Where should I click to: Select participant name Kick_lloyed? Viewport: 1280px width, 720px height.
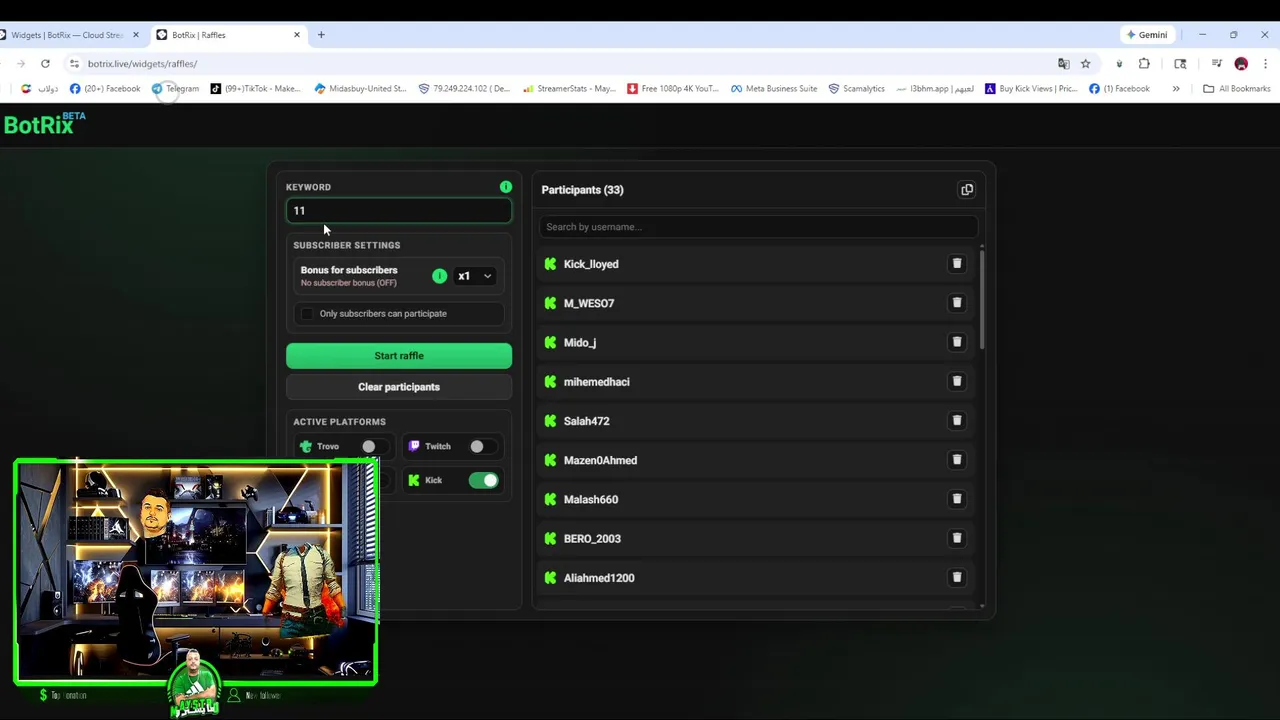(591, 264)
